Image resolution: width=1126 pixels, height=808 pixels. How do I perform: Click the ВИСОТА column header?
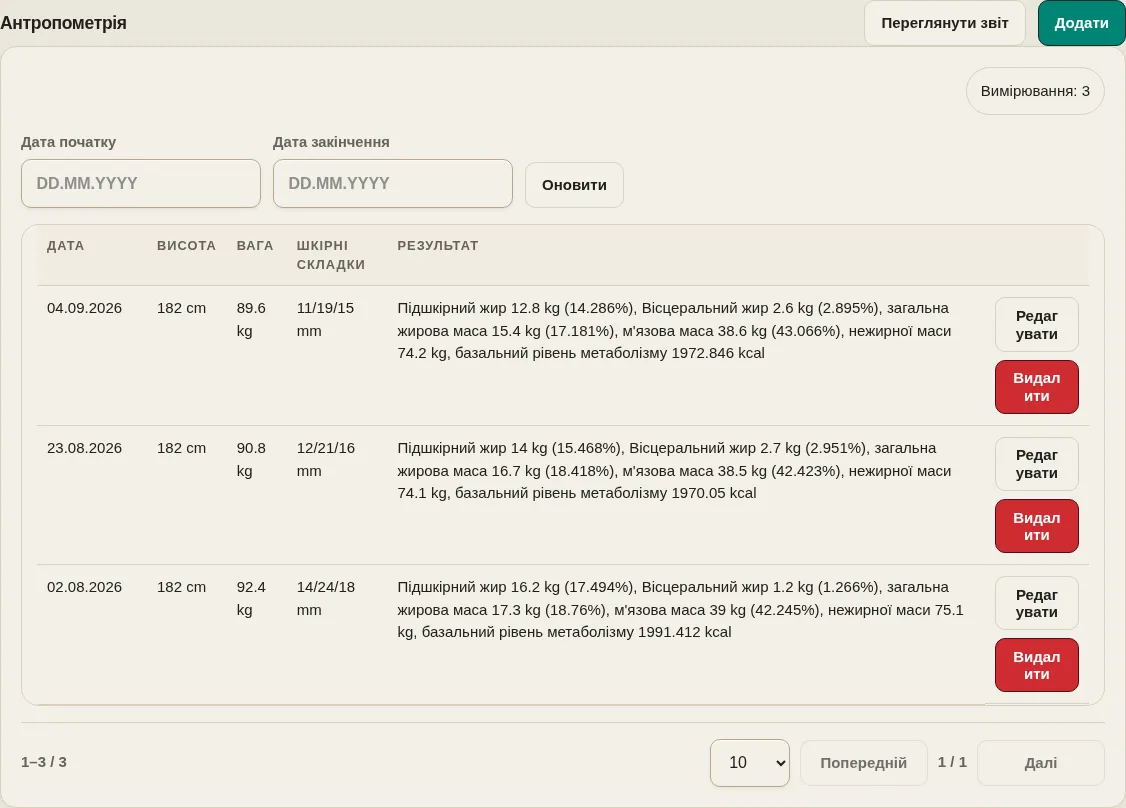coord(186,246)
